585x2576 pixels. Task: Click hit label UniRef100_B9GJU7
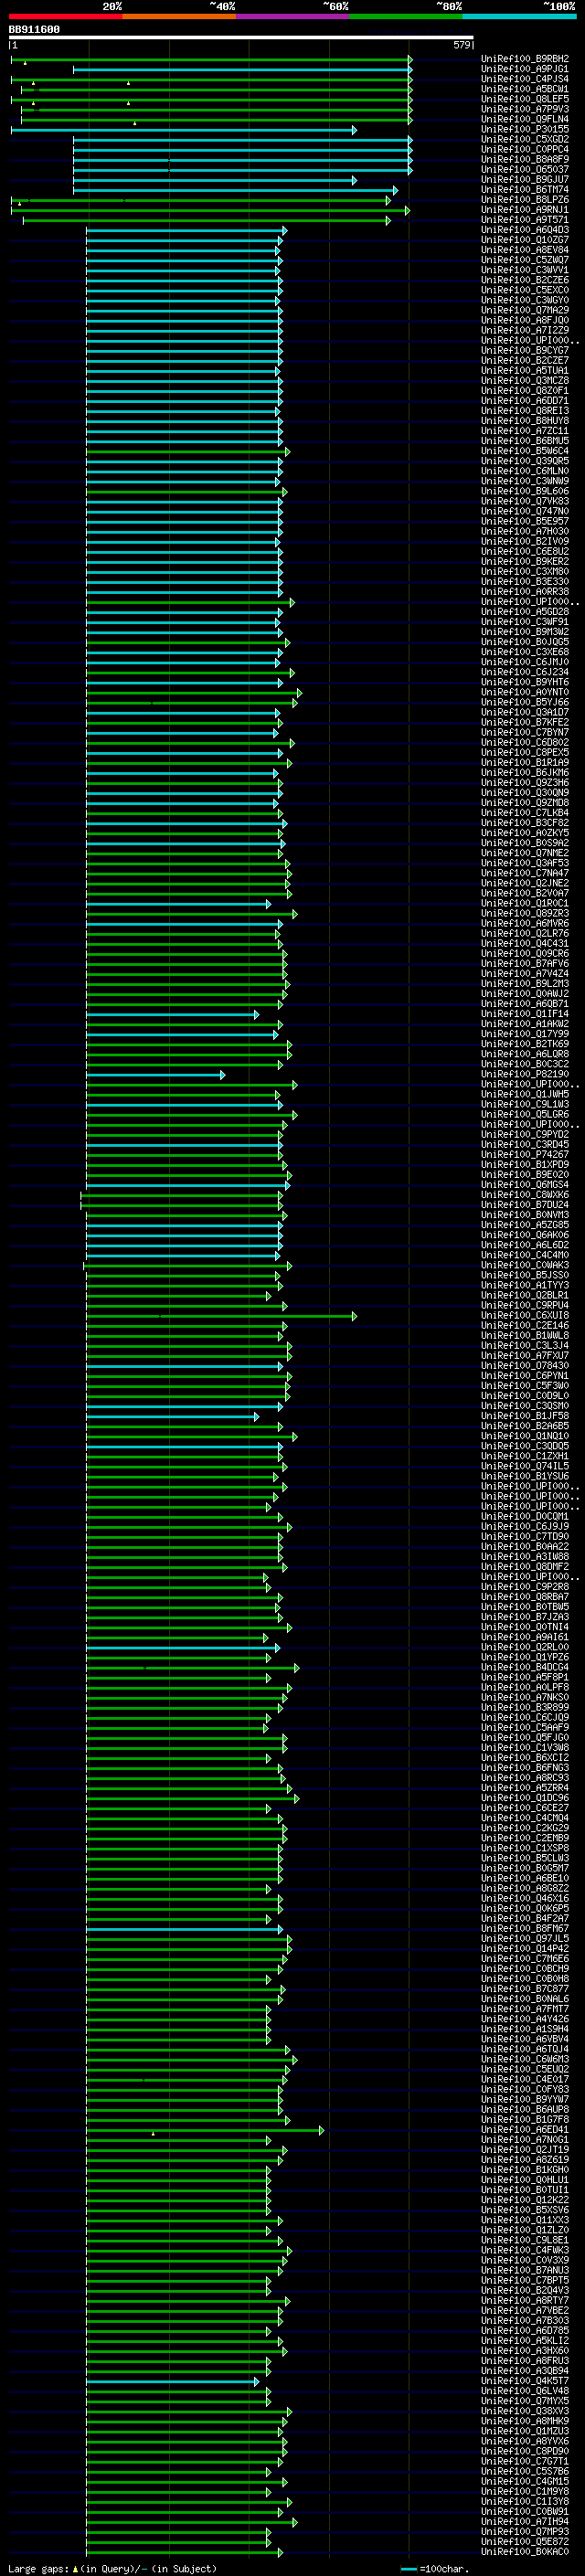tap(525, 179)
